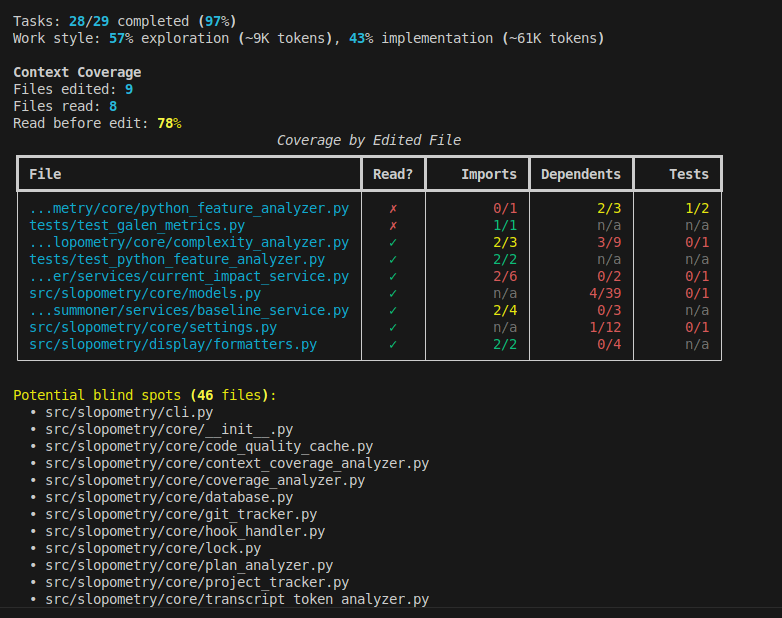Select git_tracker.py in blind spots list
The image size is (782, 618).
181,514
